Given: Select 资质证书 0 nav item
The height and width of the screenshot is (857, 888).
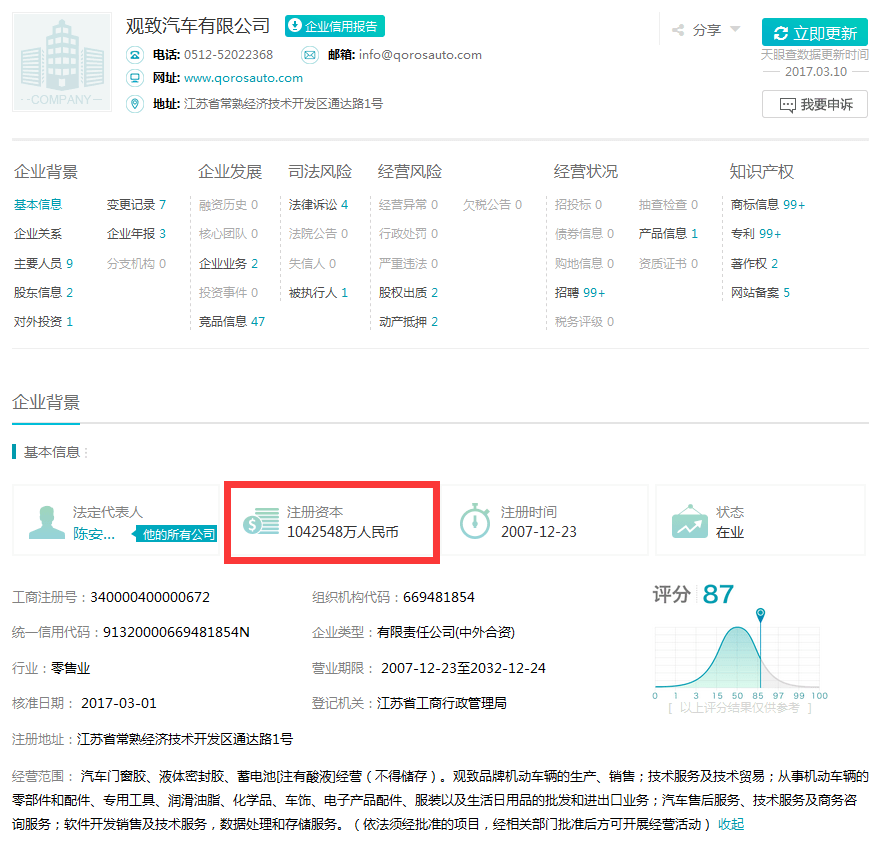Looking at the screenshot, I should [x=668, y=263].
